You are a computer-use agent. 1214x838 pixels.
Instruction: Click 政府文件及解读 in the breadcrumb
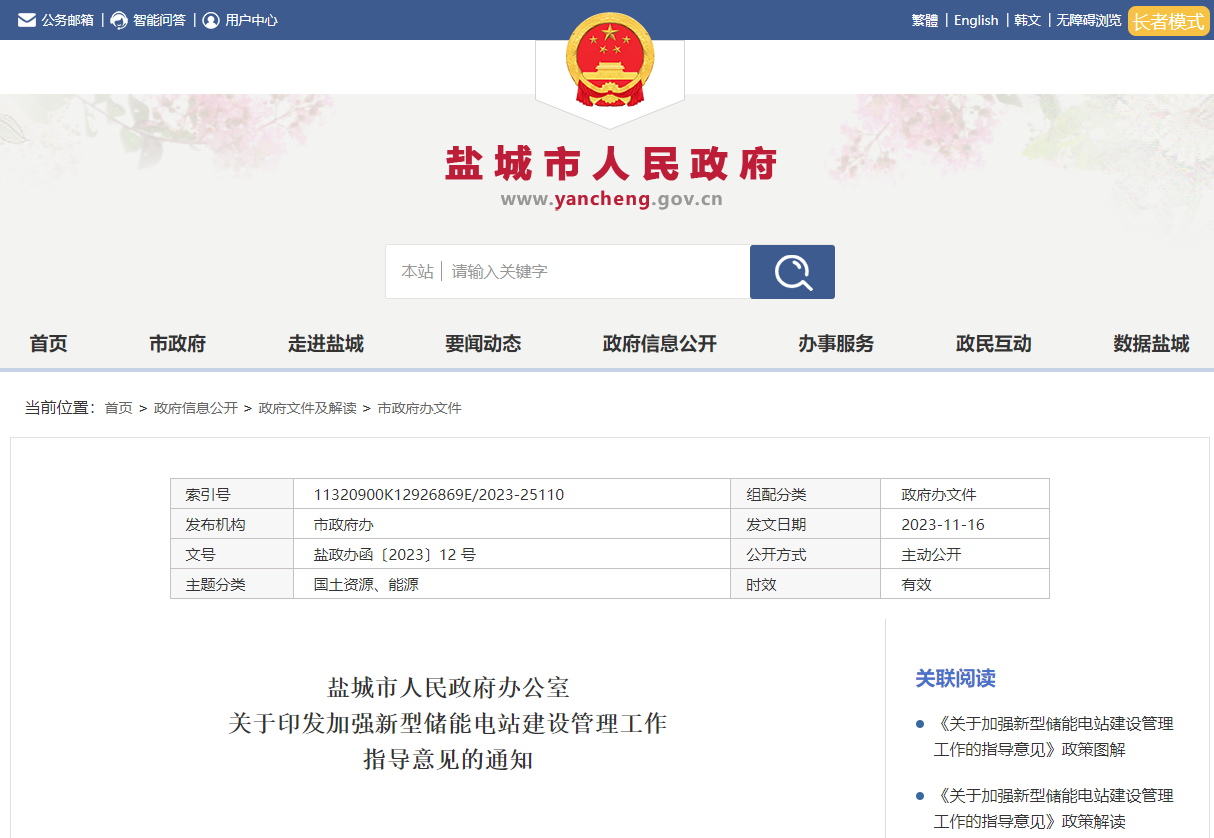tap(307, 408)
